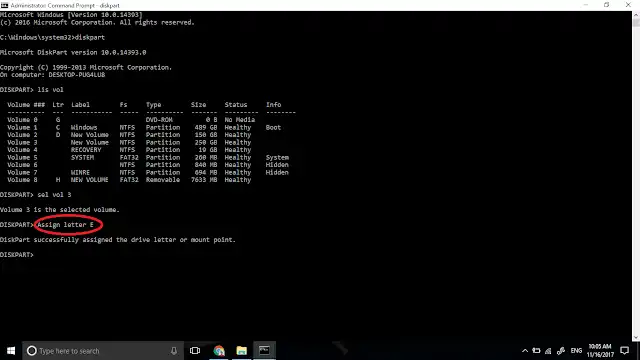Restore down the Command Prompt window

click(607, 5)
